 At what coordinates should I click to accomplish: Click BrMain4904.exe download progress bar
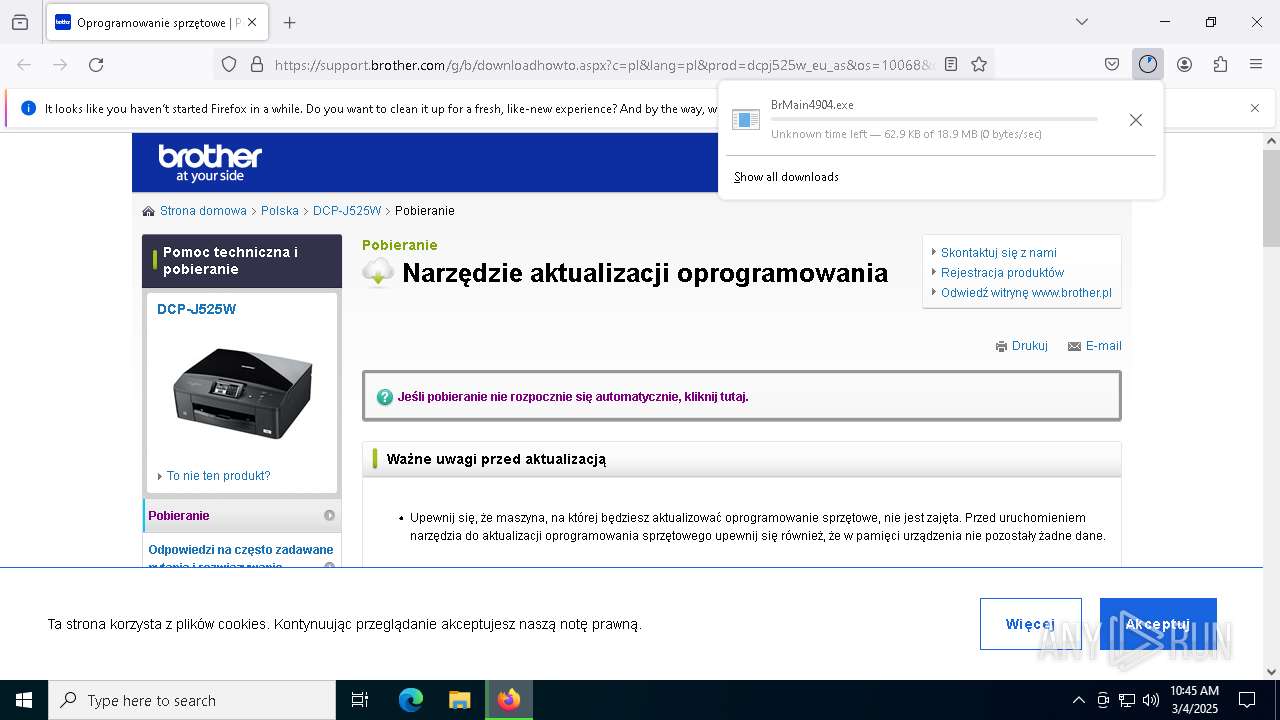(934, 119)
